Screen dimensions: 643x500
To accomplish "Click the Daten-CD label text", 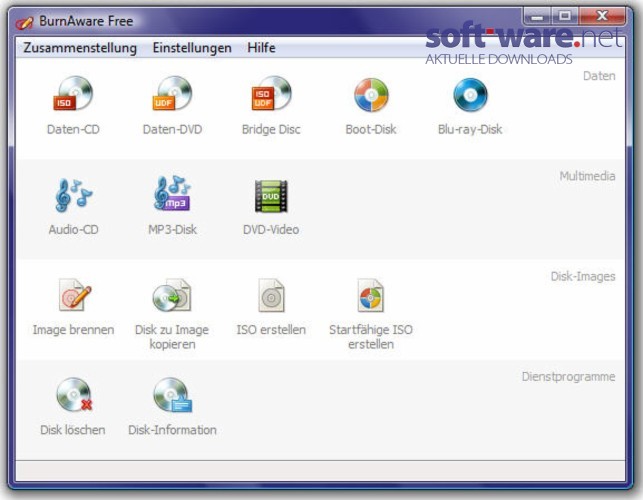I will 73,129.
